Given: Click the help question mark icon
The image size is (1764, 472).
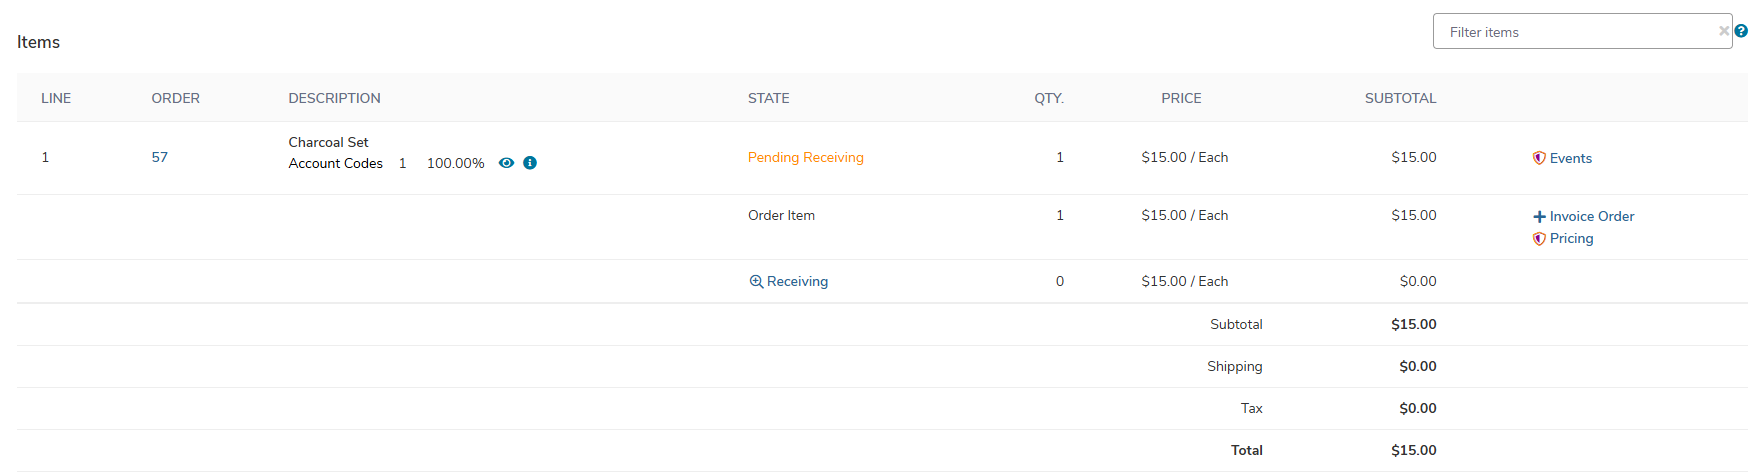Looking at the screenshot, I should pyautogui.click(x=1741, y=31).
